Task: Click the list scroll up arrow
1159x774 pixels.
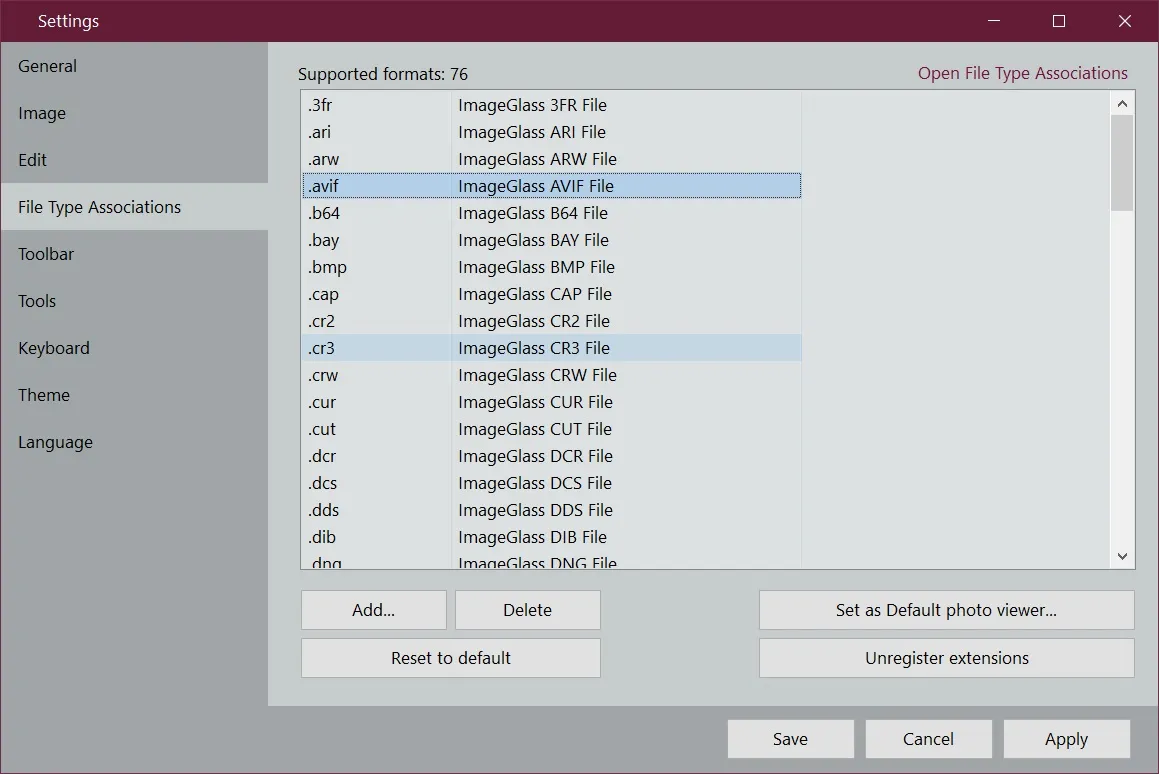Action: (x=1122, y=103)
